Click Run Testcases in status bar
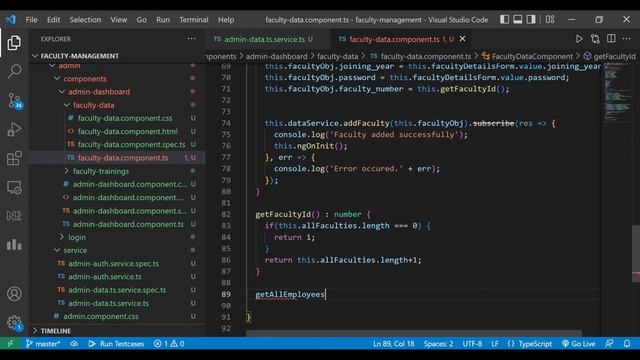 [116, 344]
